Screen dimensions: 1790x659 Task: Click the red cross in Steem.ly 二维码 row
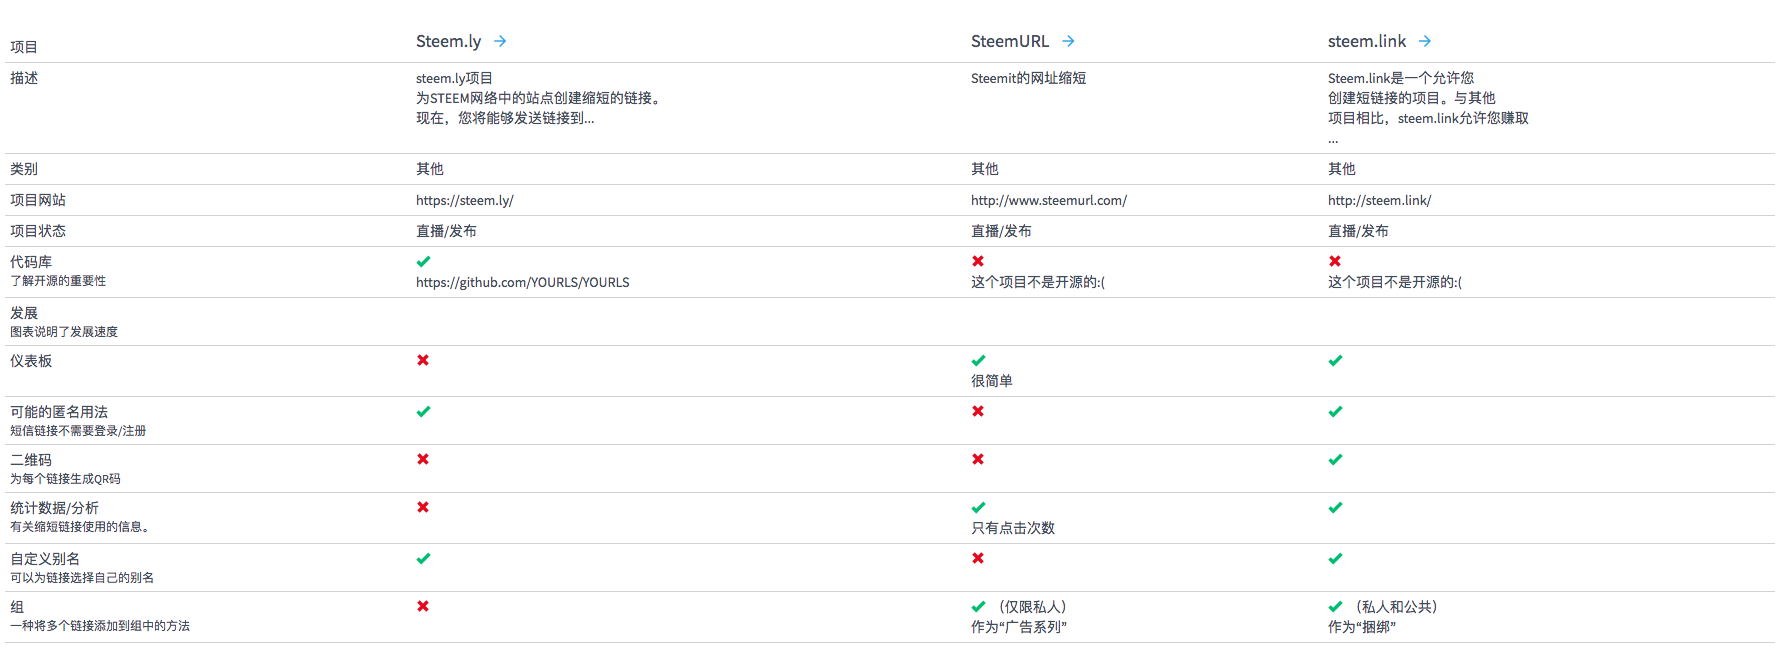423,459
